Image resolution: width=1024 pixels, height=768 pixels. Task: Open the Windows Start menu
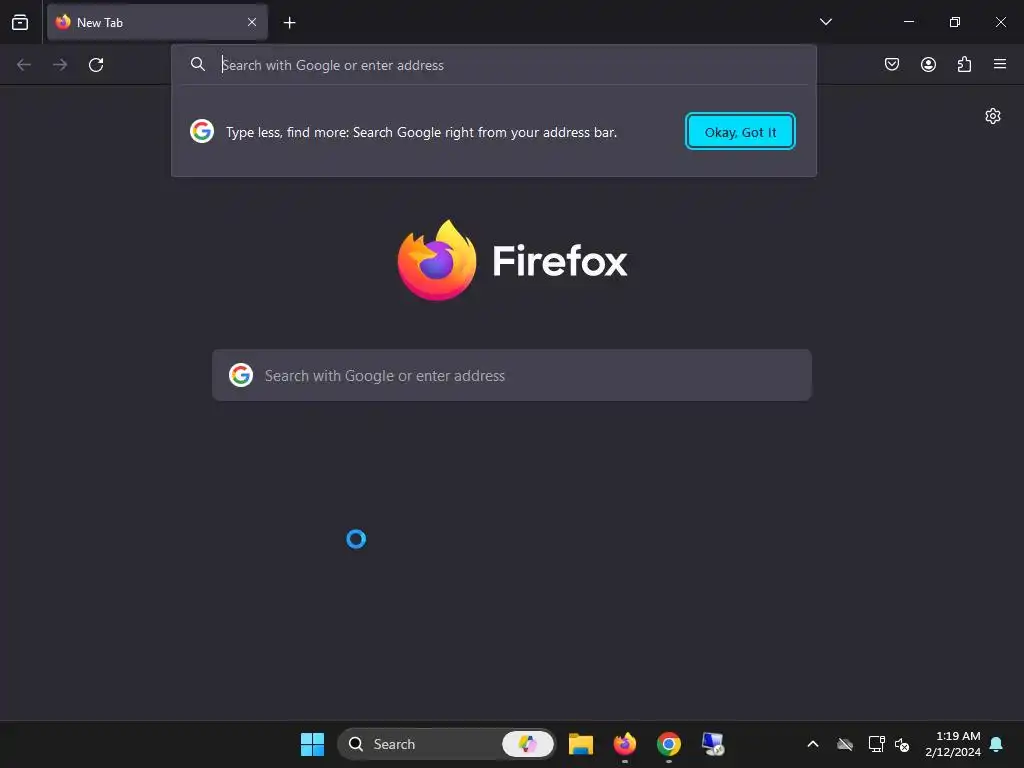pyautogui.click(x=312, y=744)
